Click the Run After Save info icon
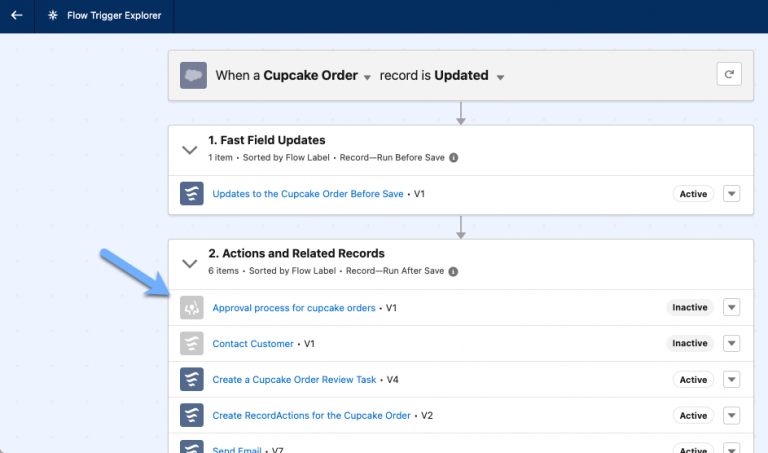 tap(454, 271)
